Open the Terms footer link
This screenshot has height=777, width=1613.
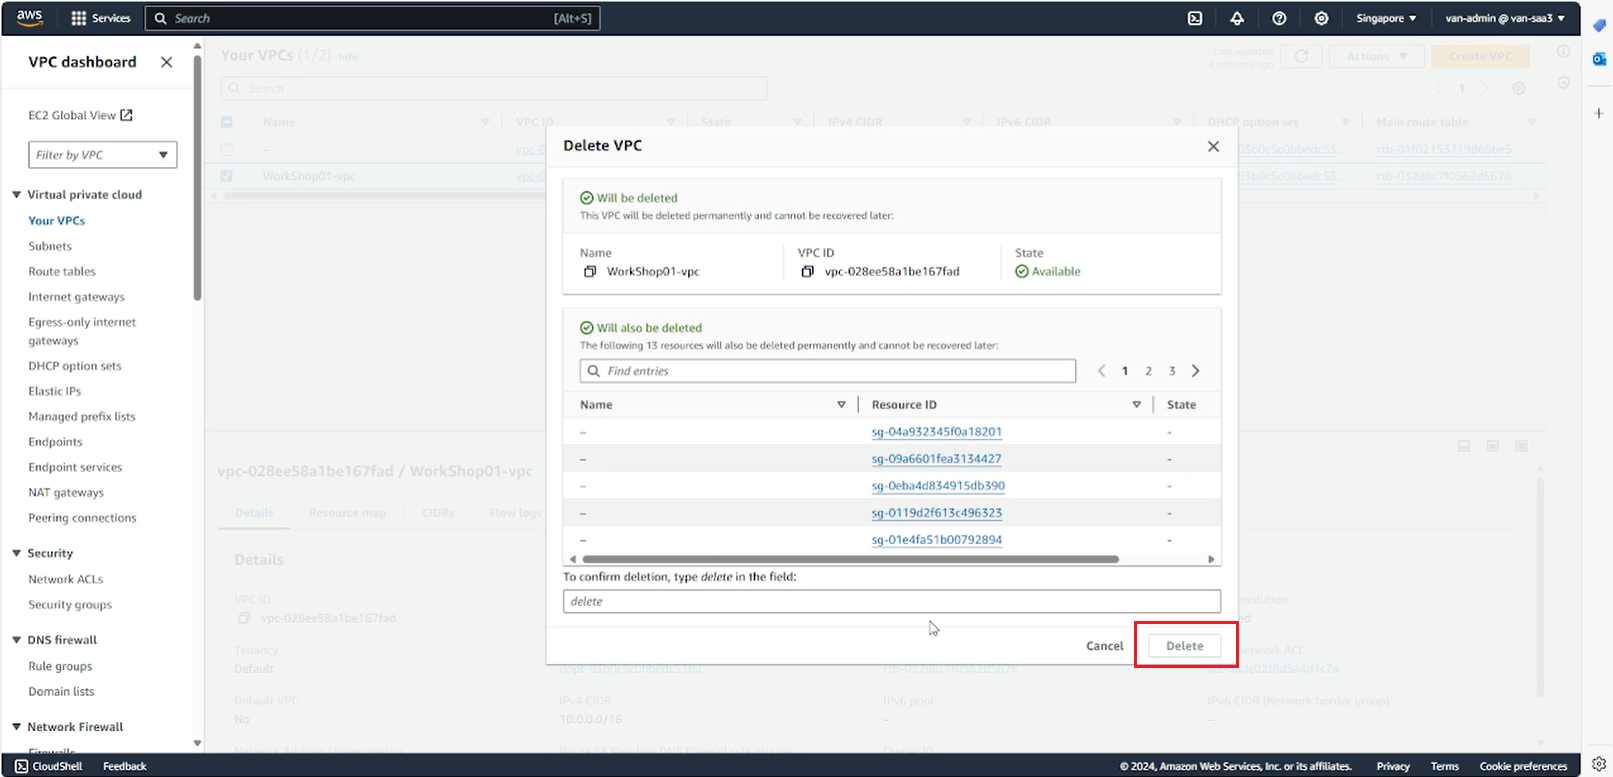click(1445, 766)
